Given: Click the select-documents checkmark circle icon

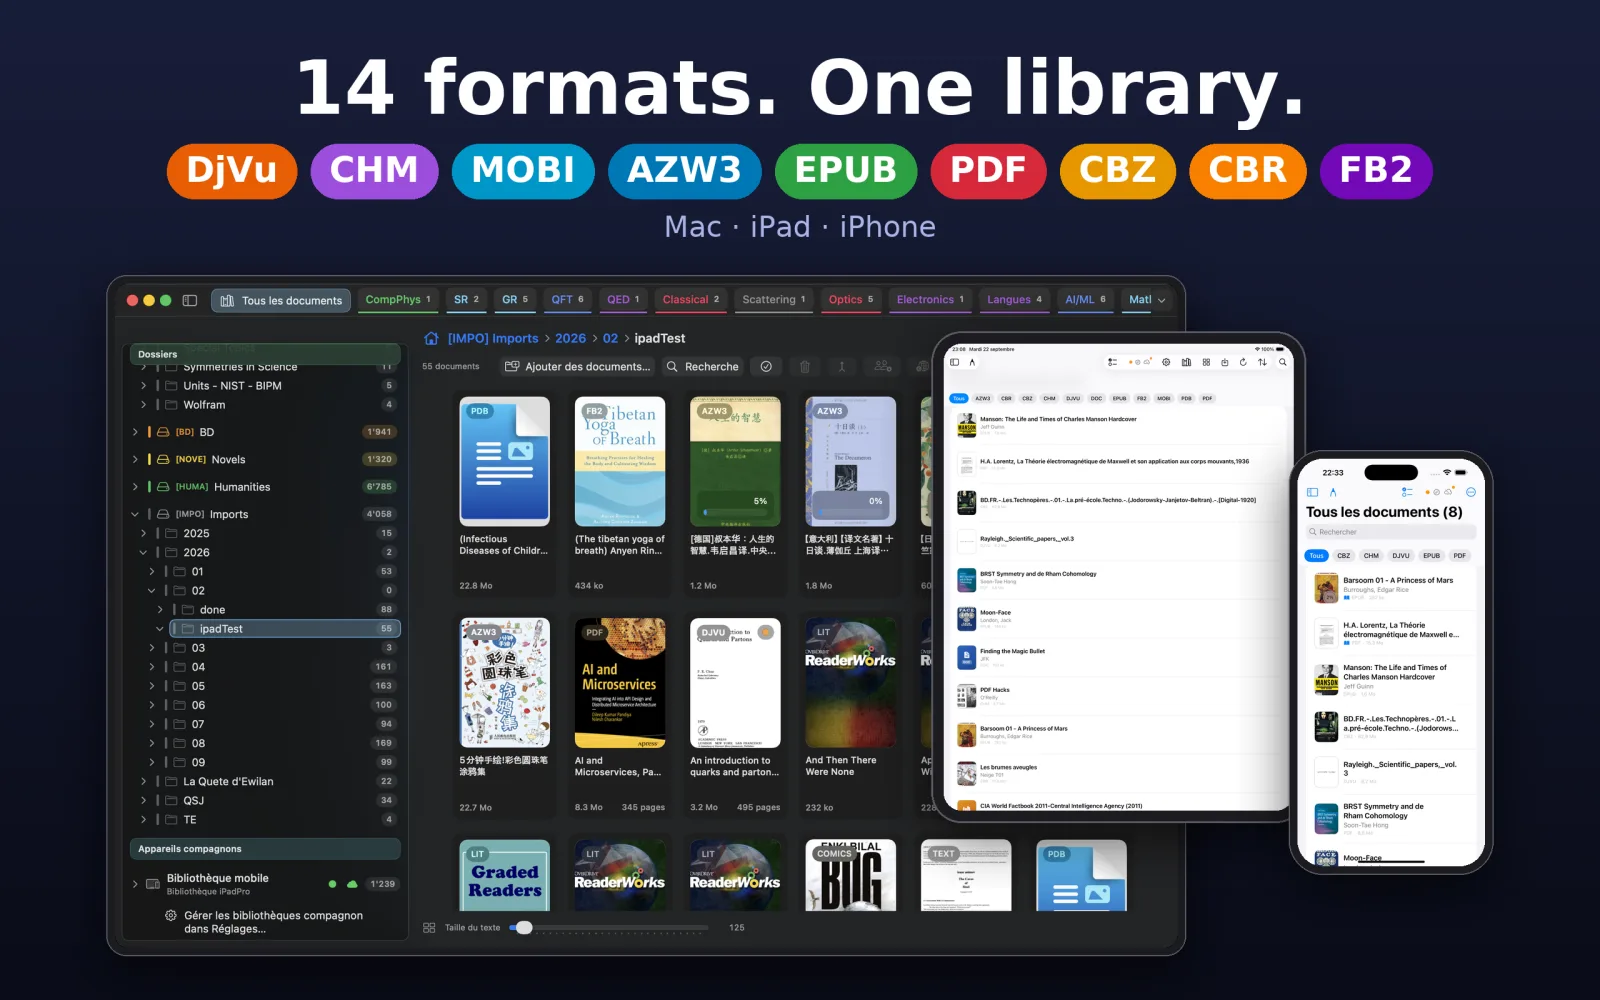Looking at the screenshot, I should pos(766,366).
